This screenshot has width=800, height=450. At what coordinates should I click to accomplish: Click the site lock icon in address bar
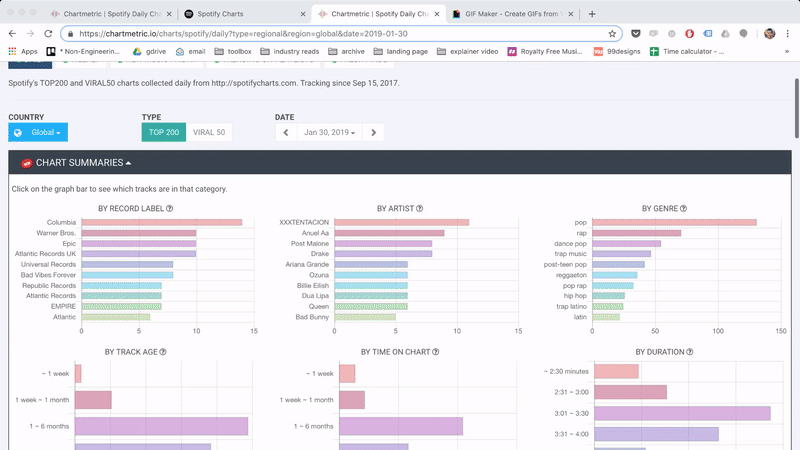(70, 34)
